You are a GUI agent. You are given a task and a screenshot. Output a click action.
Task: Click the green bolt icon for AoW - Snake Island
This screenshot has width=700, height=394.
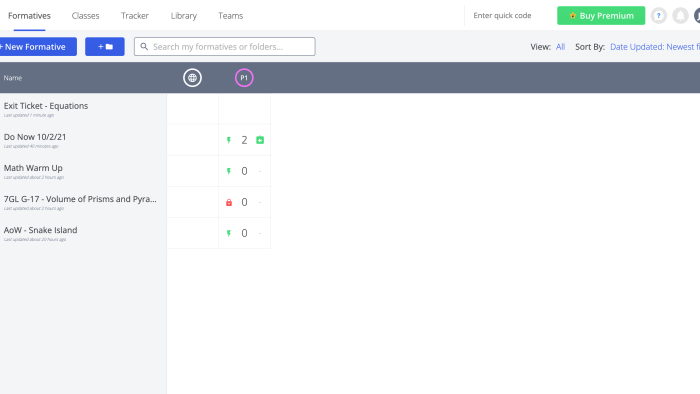pos(229,233)
